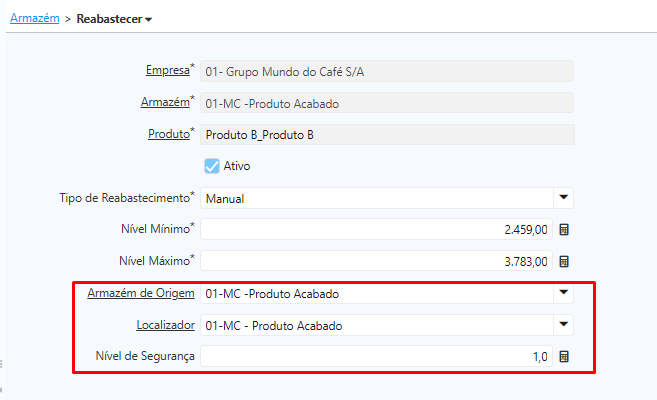
Task: Expand Tipo de Reabastecimento dropdown
Action: point(564,198)
